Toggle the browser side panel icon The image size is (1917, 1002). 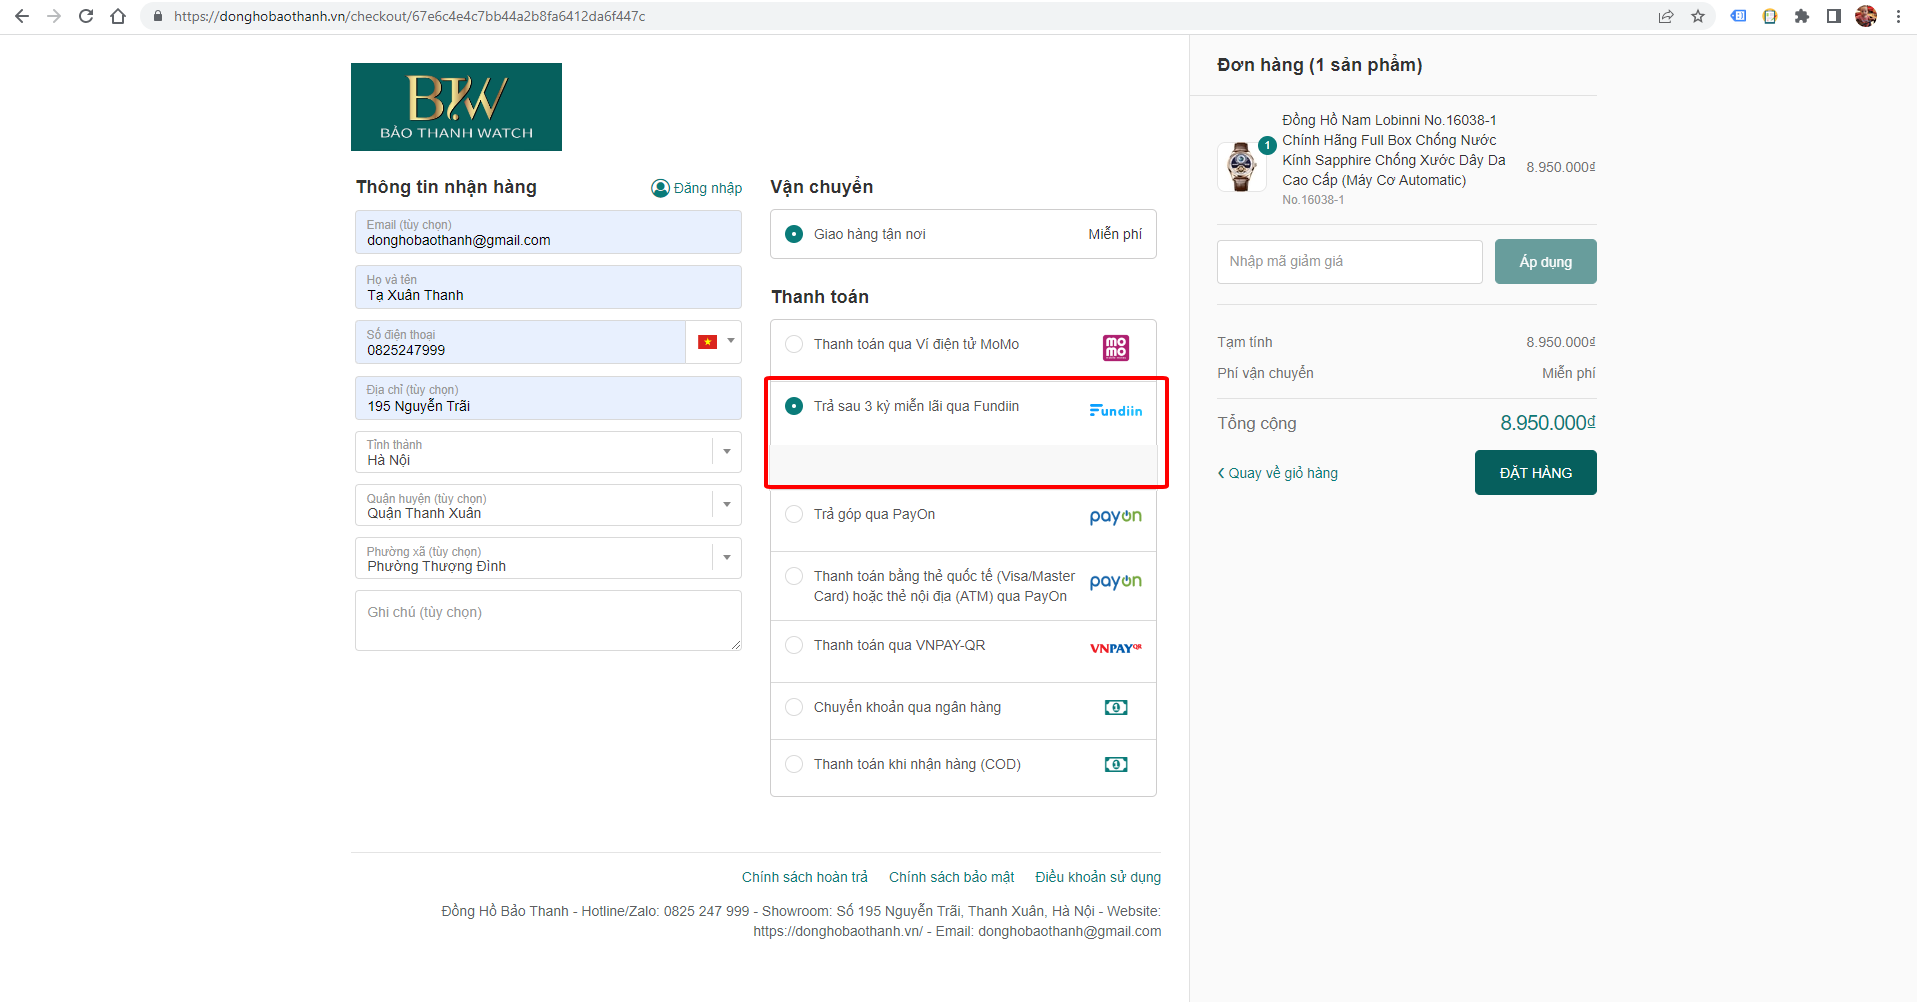click(1834, 16)
